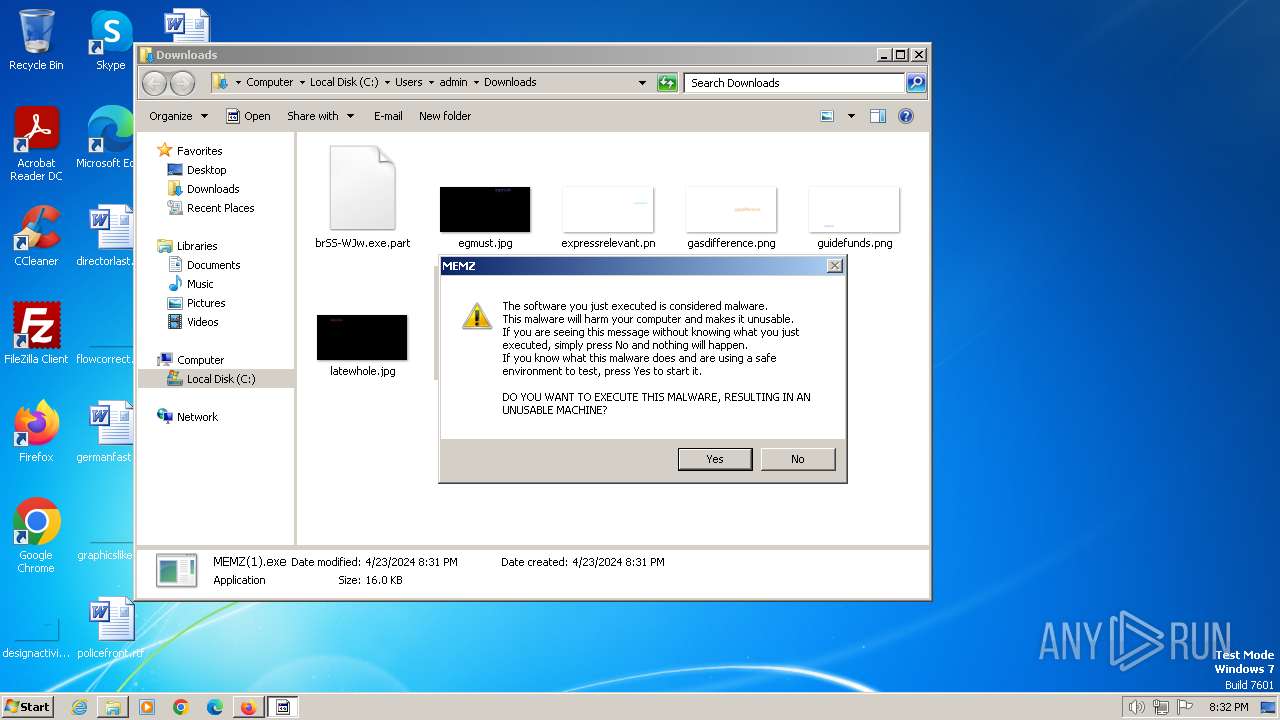Select brSS-WJw.exe.part file
This screenshot has height=720, width=1280.
pos(362,197)
